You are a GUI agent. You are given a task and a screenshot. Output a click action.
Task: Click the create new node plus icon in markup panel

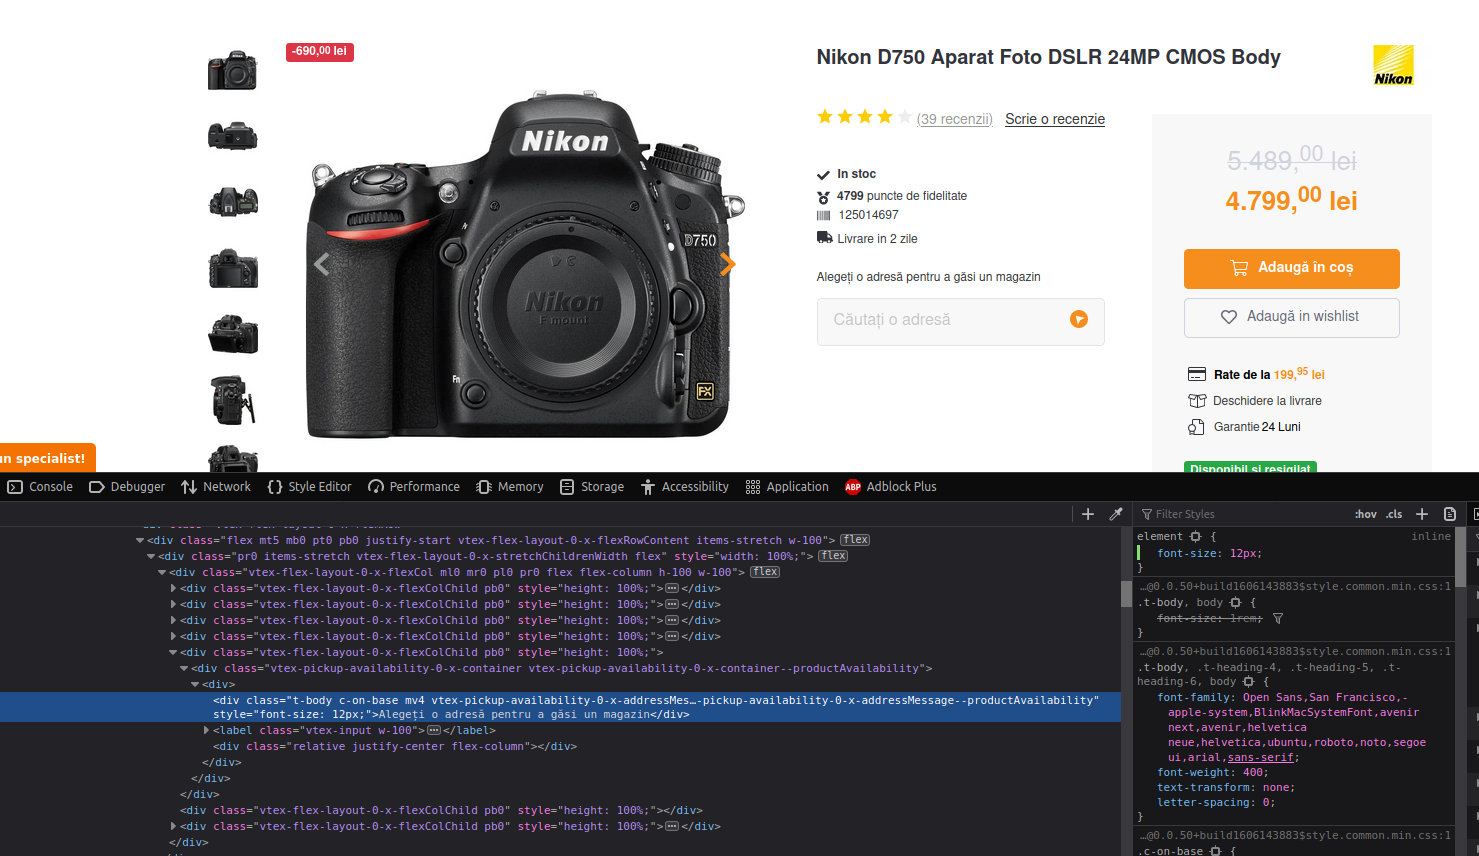tap(1088, 514)
